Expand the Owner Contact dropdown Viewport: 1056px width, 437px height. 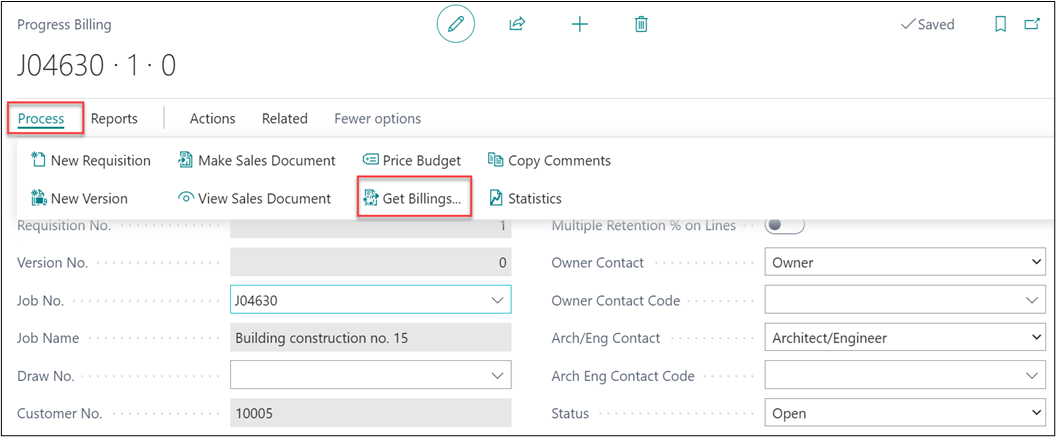pos(1034,262)
